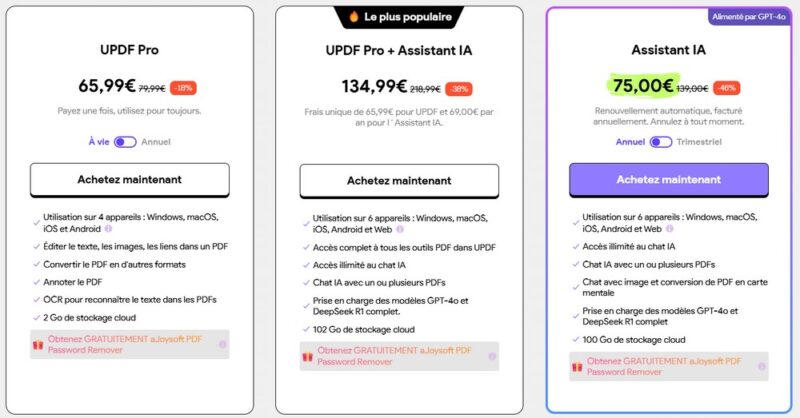Click "Achetez maintenant" for UPDF Pro
The image size is (800, 418).
(130, 180)
